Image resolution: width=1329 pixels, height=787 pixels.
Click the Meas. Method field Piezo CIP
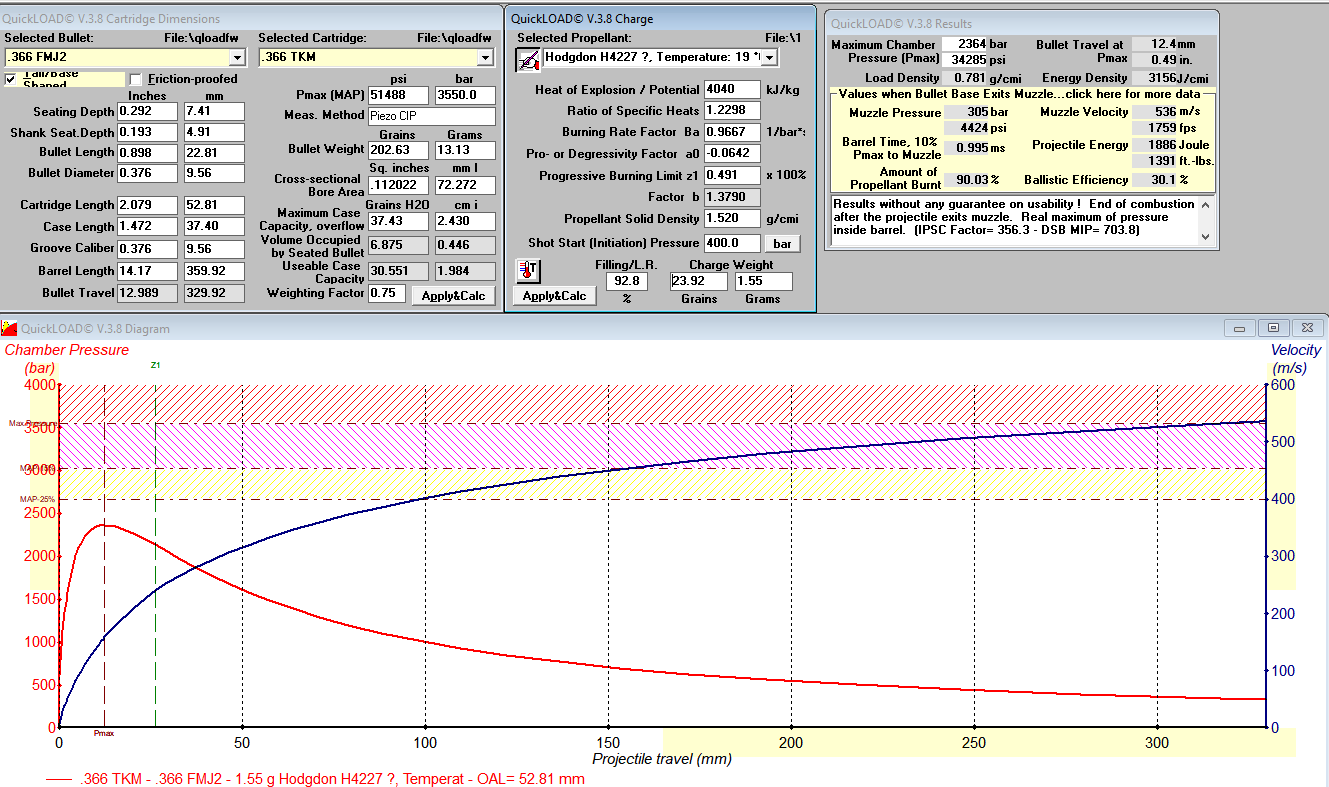432,116
